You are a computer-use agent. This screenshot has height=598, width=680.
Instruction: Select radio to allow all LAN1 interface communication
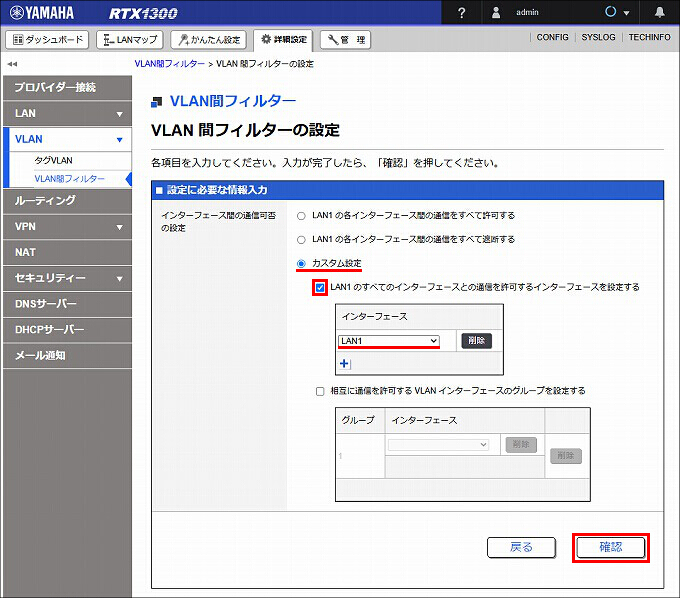pyautogui.click(x=301, y=216)
